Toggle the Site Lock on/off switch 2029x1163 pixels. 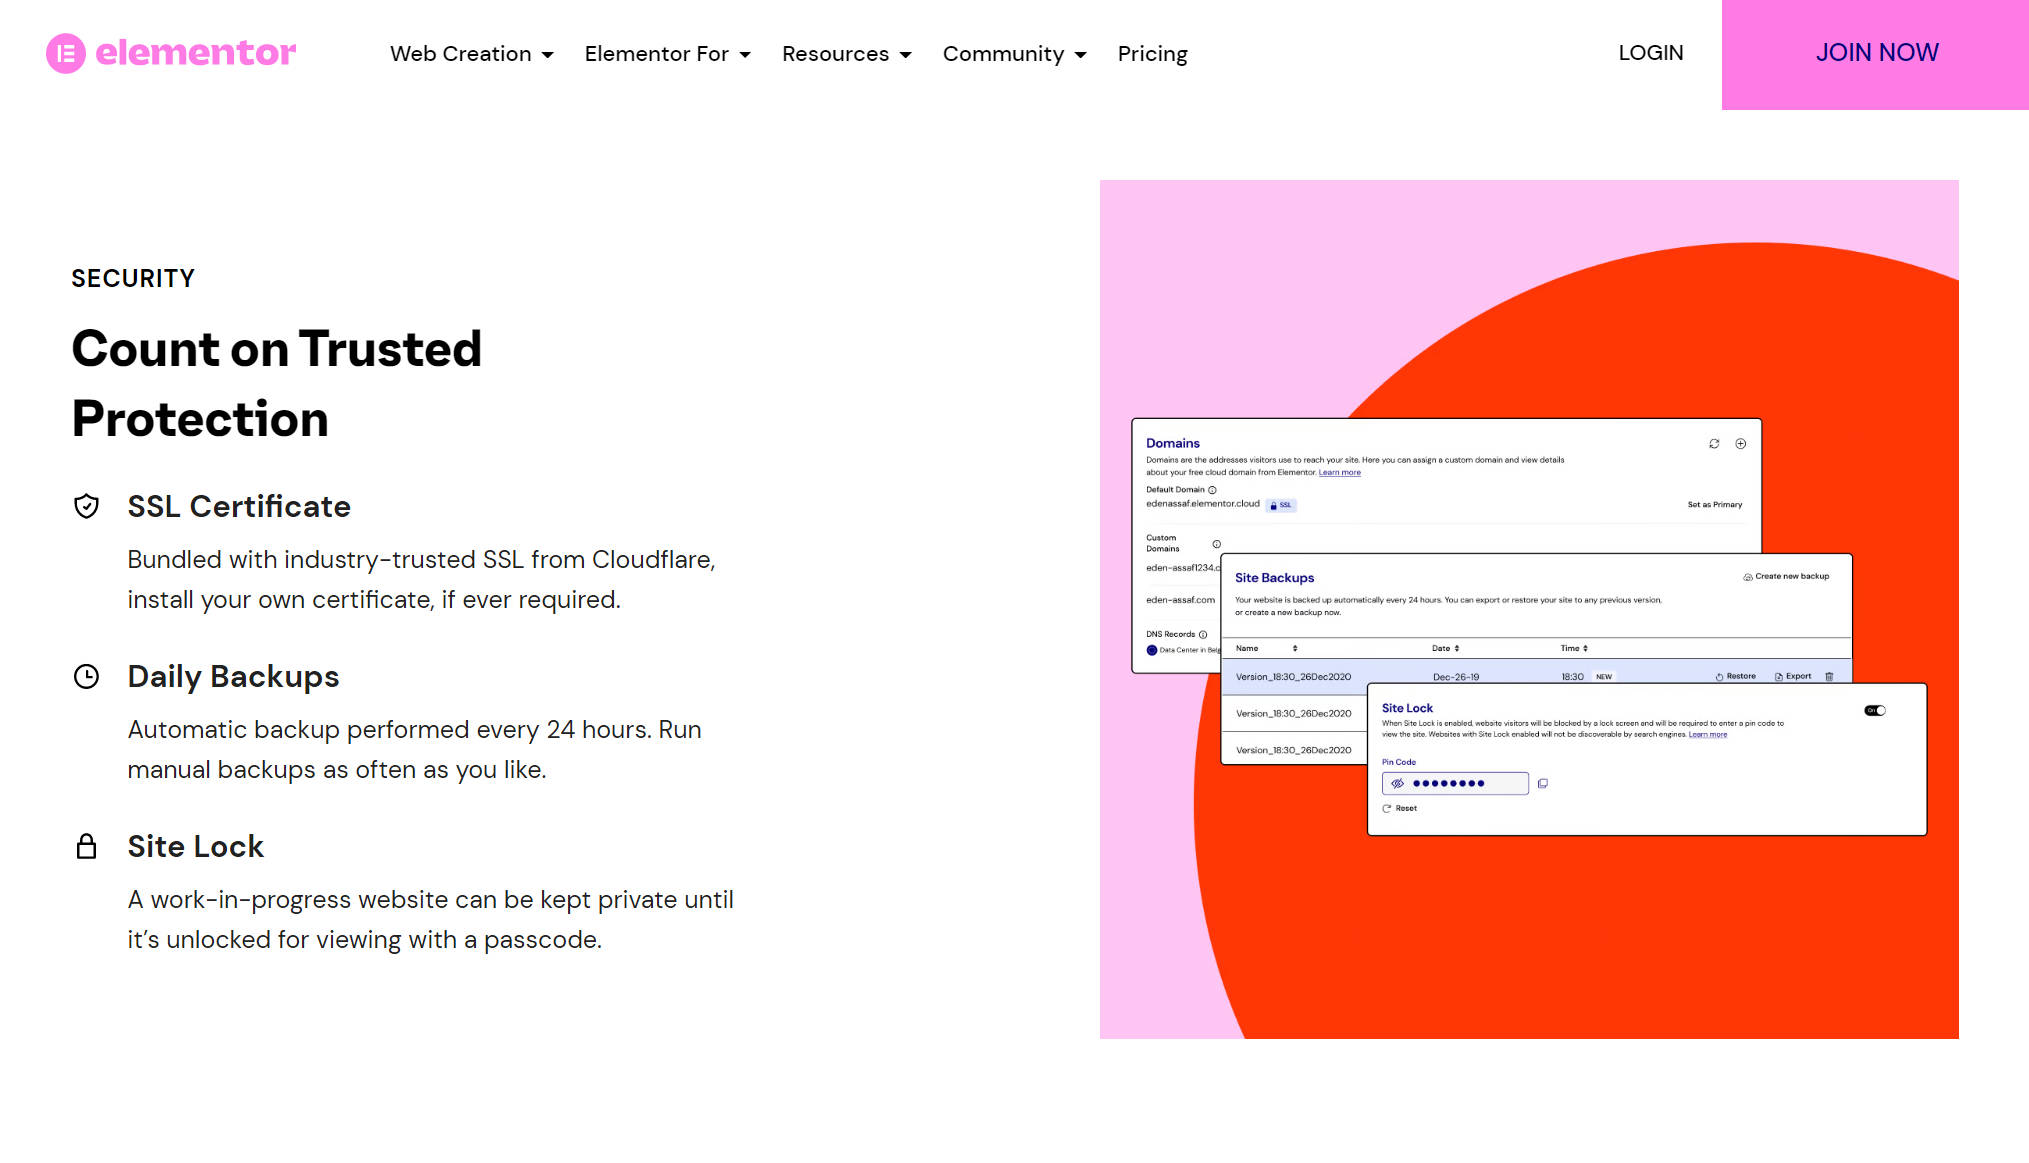1875,711
